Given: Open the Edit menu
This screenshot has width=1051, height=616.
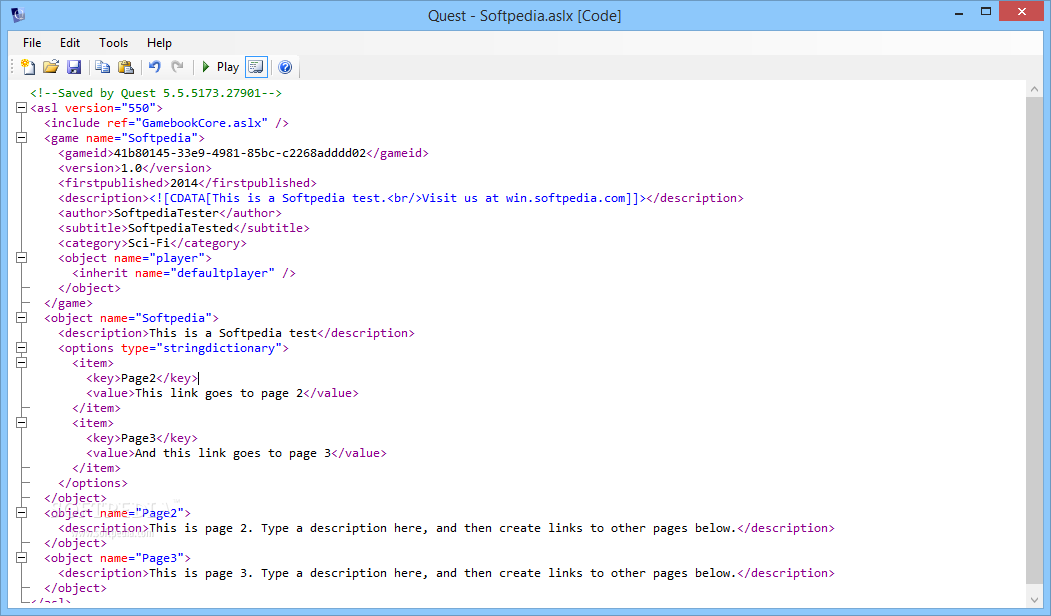Looking at the screenshot, I should click(x=70, y=43).
